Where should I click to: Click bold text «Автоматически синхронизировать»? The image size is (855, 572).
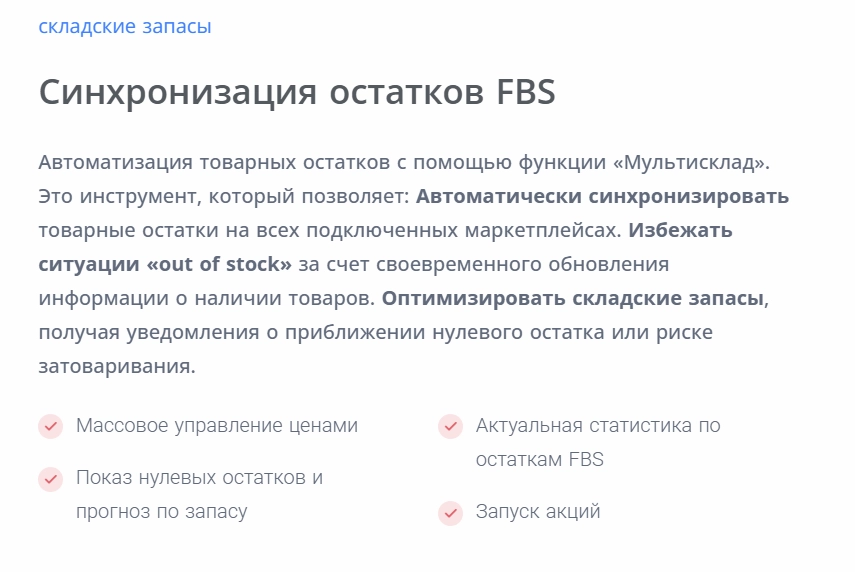(602, 196)
